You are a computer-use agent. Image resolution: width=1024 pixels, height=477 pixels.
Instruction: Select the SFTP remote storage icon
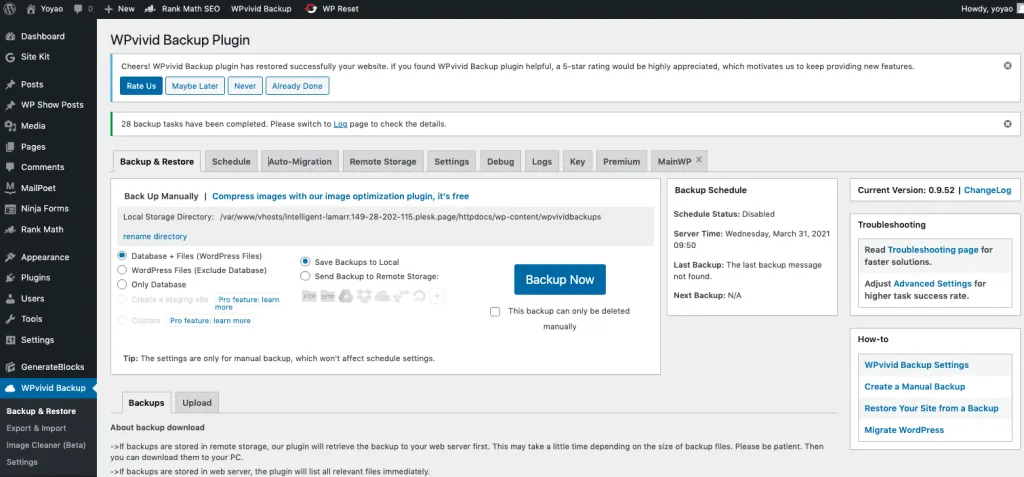(328, 297)
